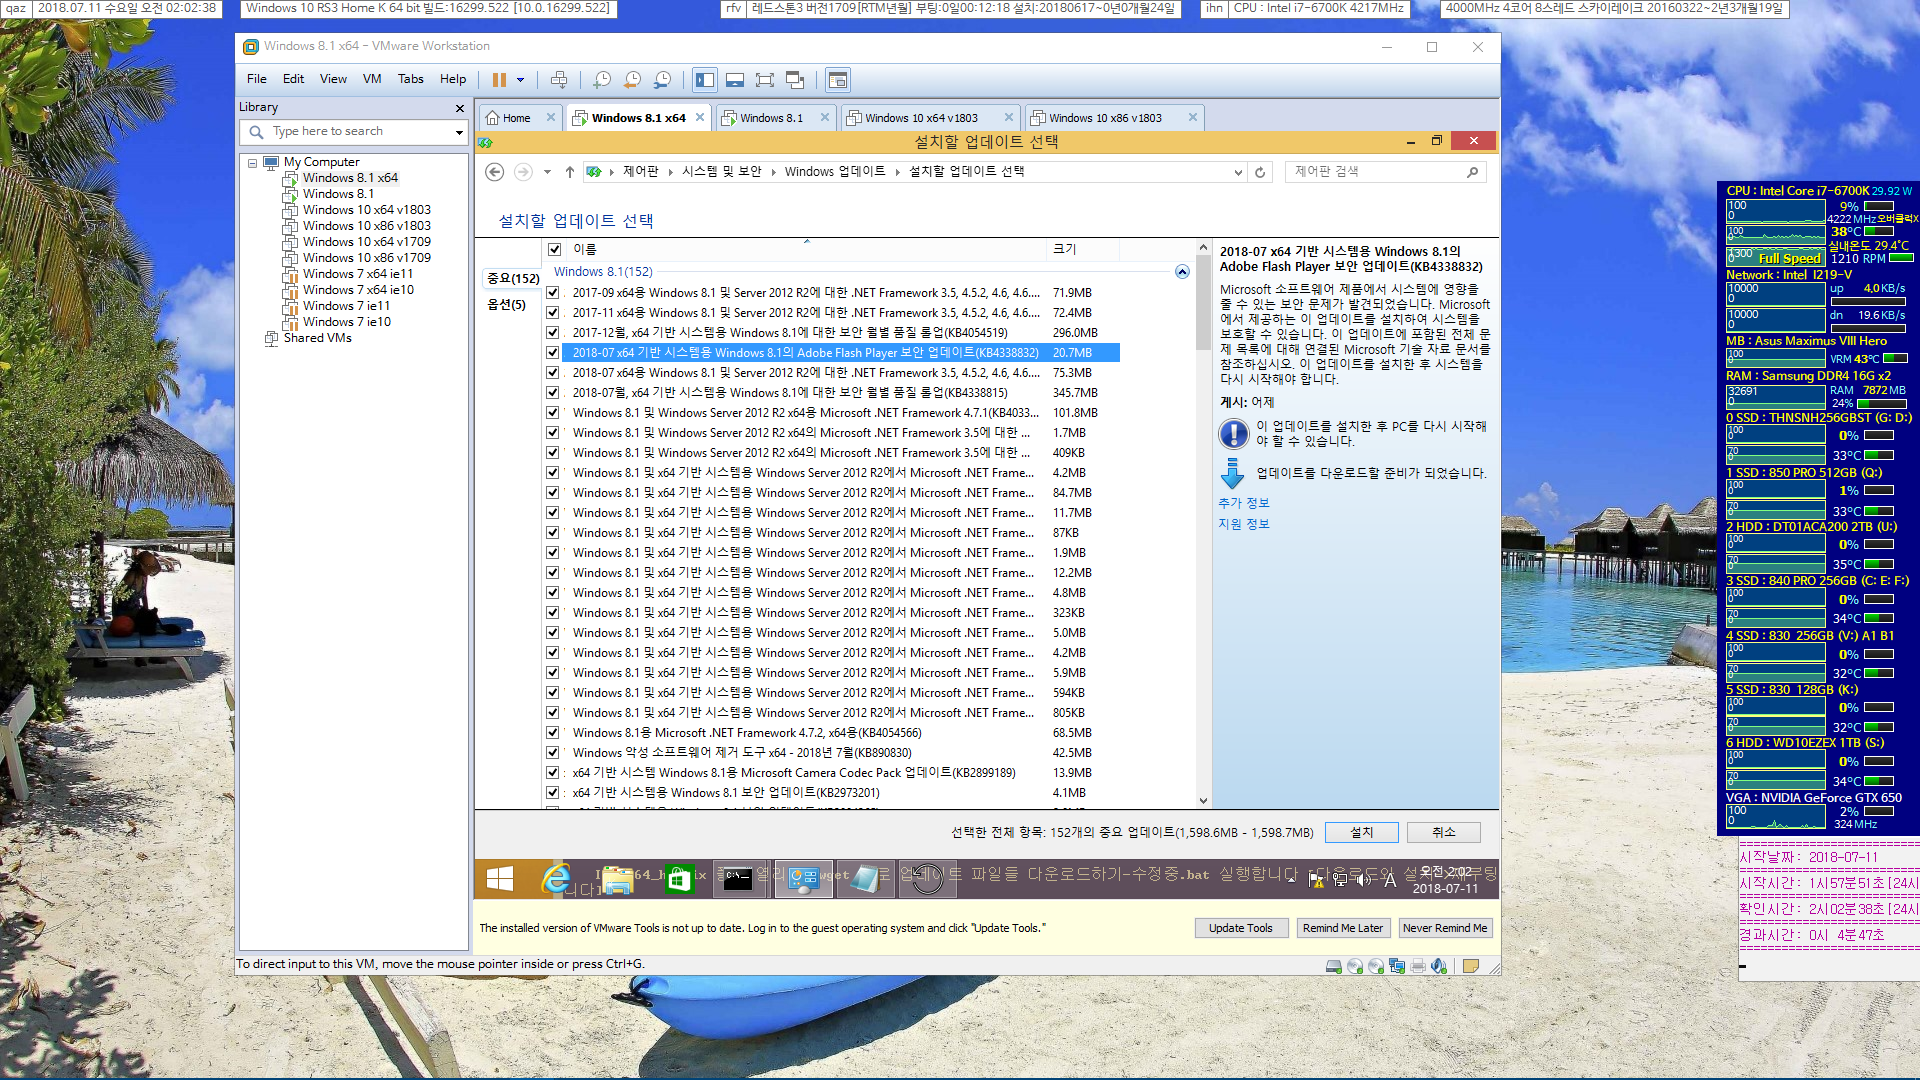Screen dimensions: 1920x1080
Task: Uncheck the KB4054519 2017-12 monthly rollup
Action: [x=552, y=333]
